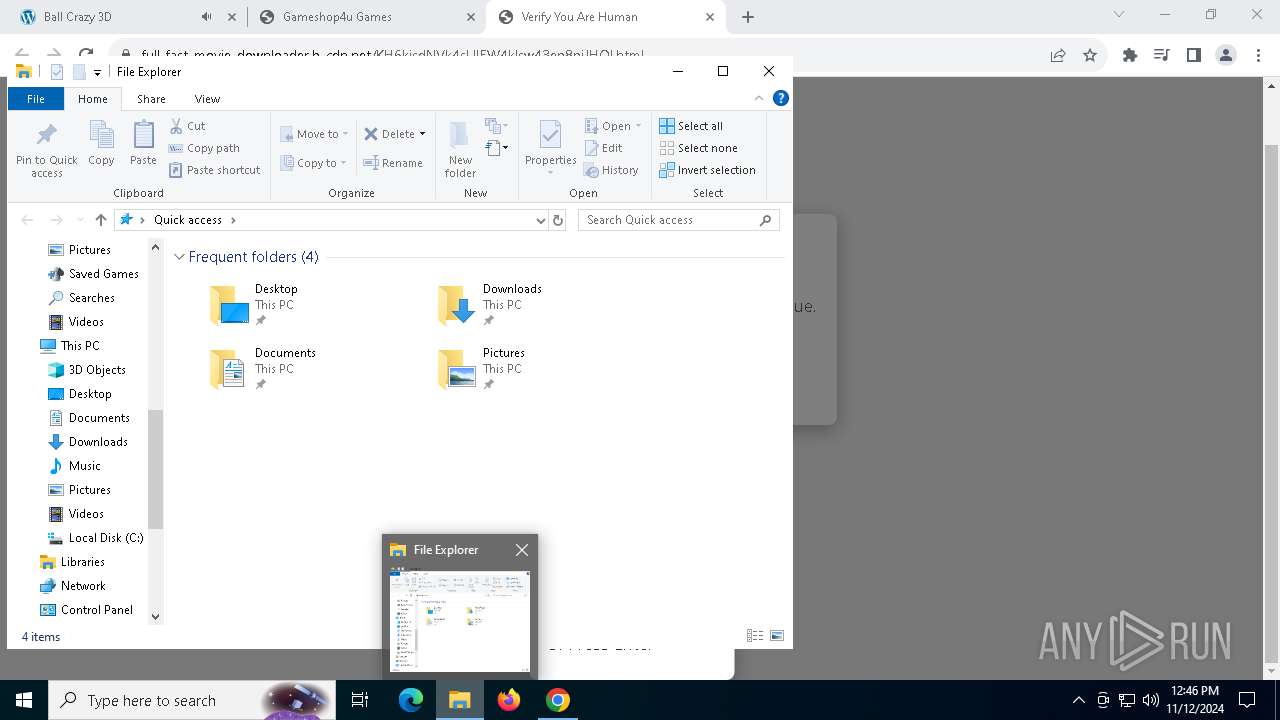Select Network in navigation pane

pyautogui.click(x=72, y=586)
